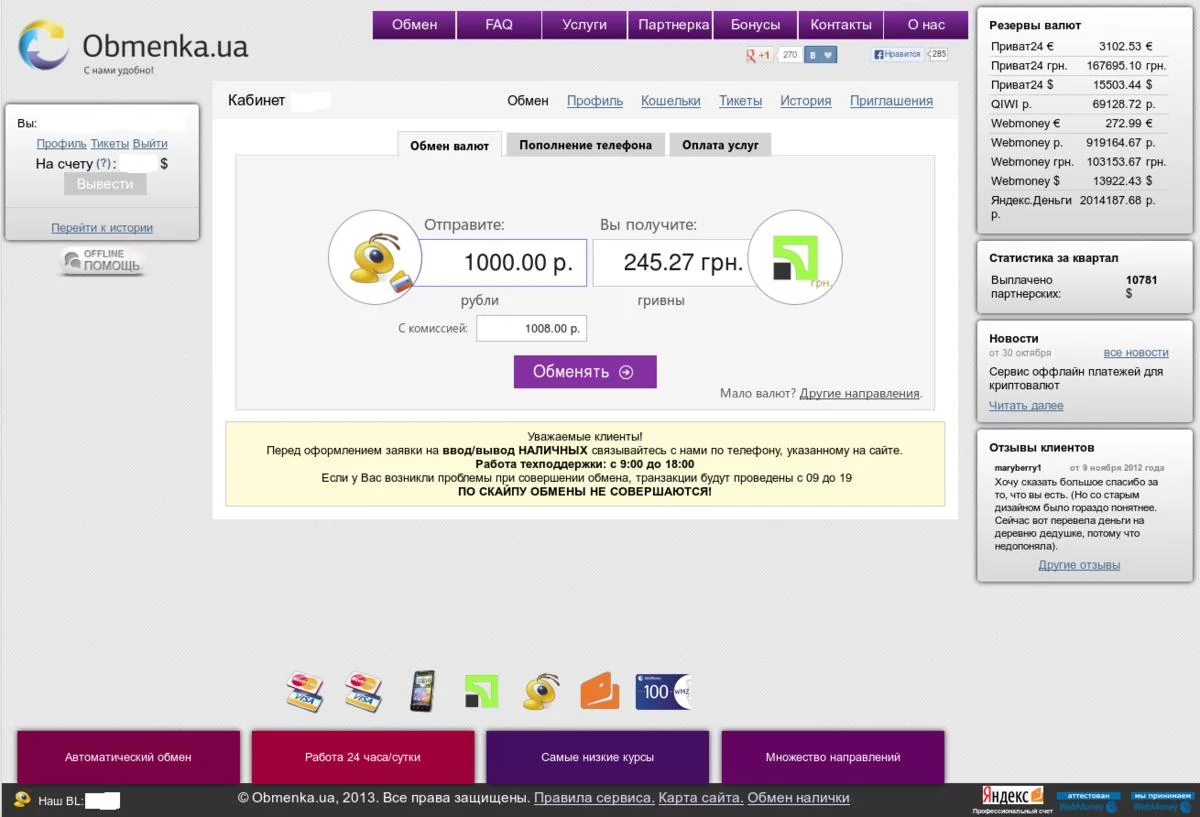1200x817 pixels.
Task: Click the Самые низкие курсы banner
Action: click(597, 757)
